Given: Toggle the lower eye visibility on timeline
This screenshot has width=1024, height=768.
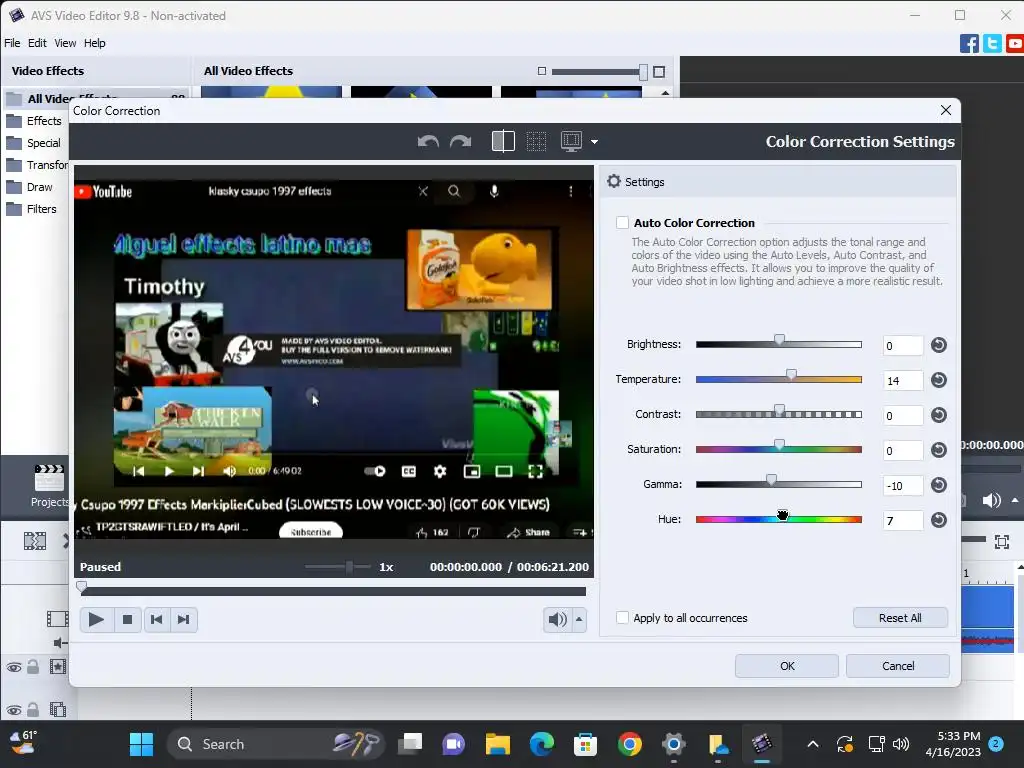Looking at the screenshot, I should (14, 710).
